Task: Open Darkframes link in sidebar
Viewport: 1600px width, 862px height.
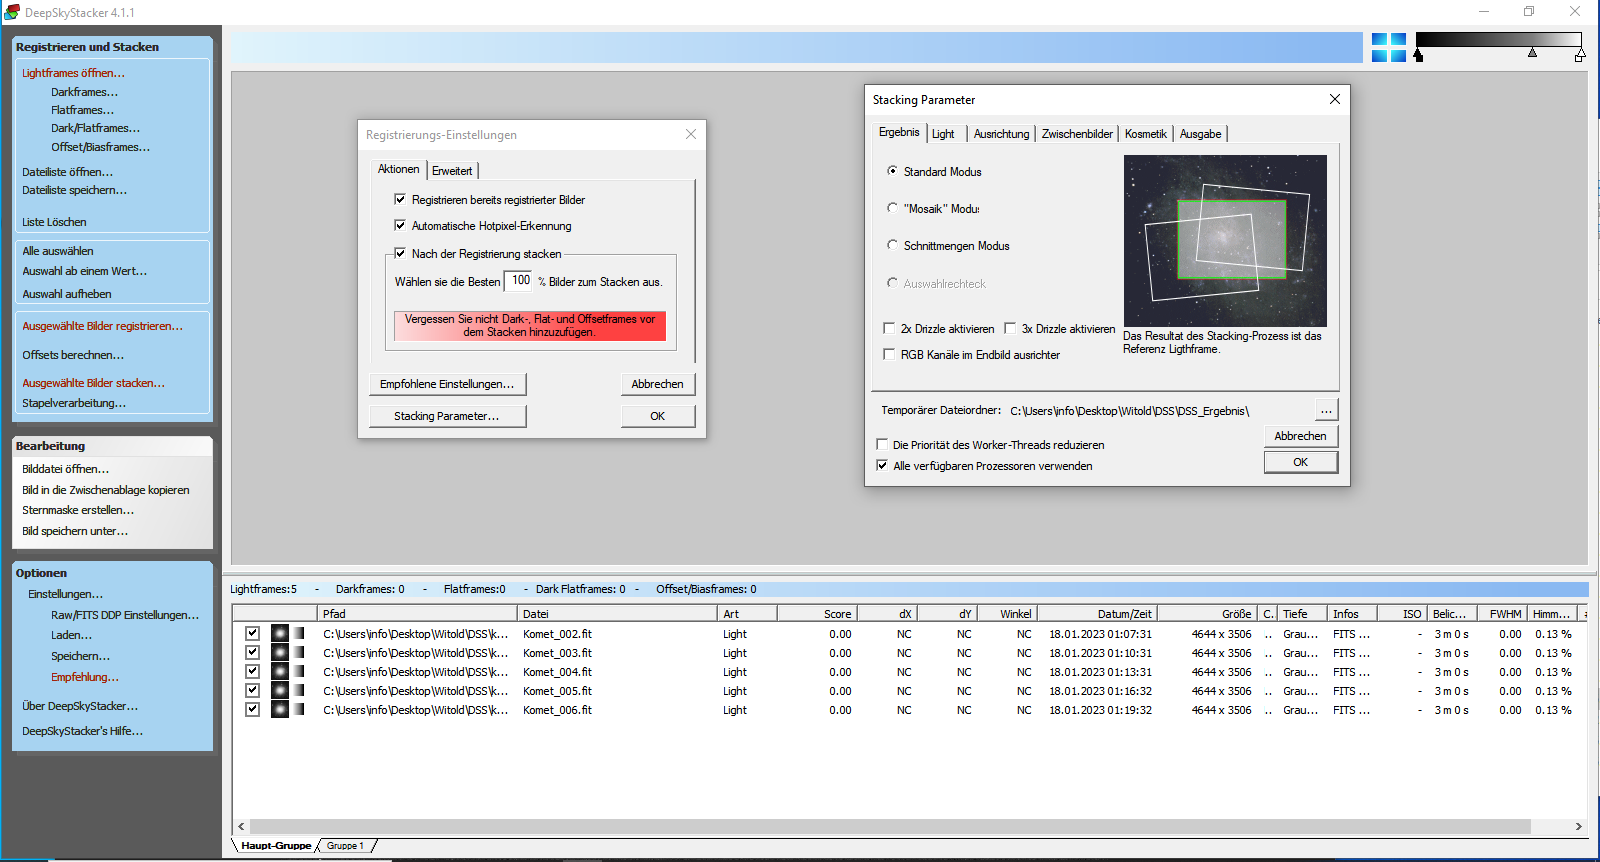Action: tap(84, 92)
